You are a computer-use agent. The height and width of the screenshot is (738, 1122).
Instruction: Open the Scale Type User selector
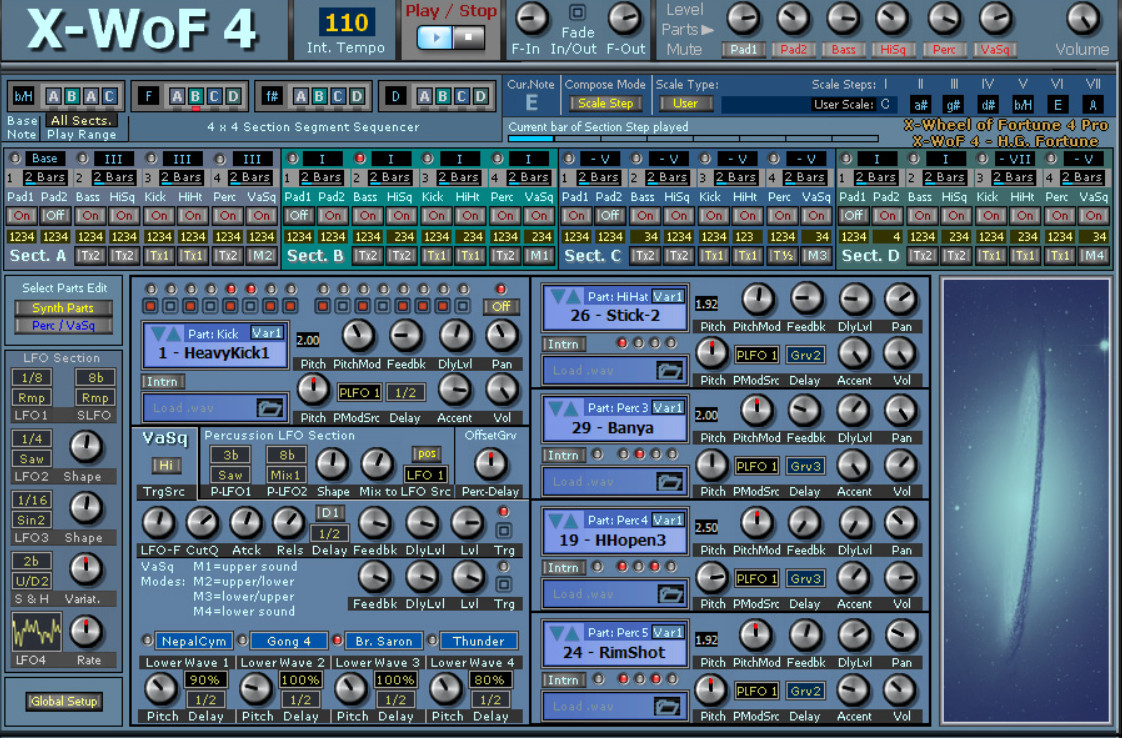[x=685, y=104]
